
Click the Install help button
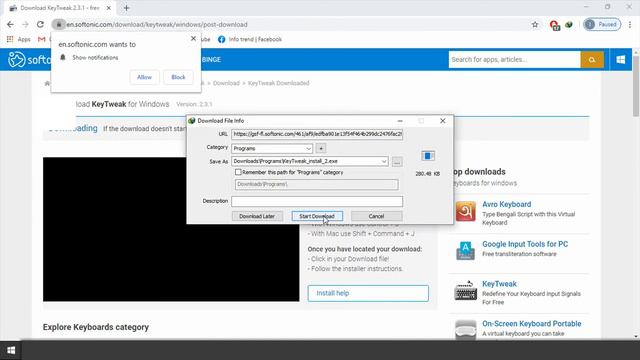click(x=368, y=293)
